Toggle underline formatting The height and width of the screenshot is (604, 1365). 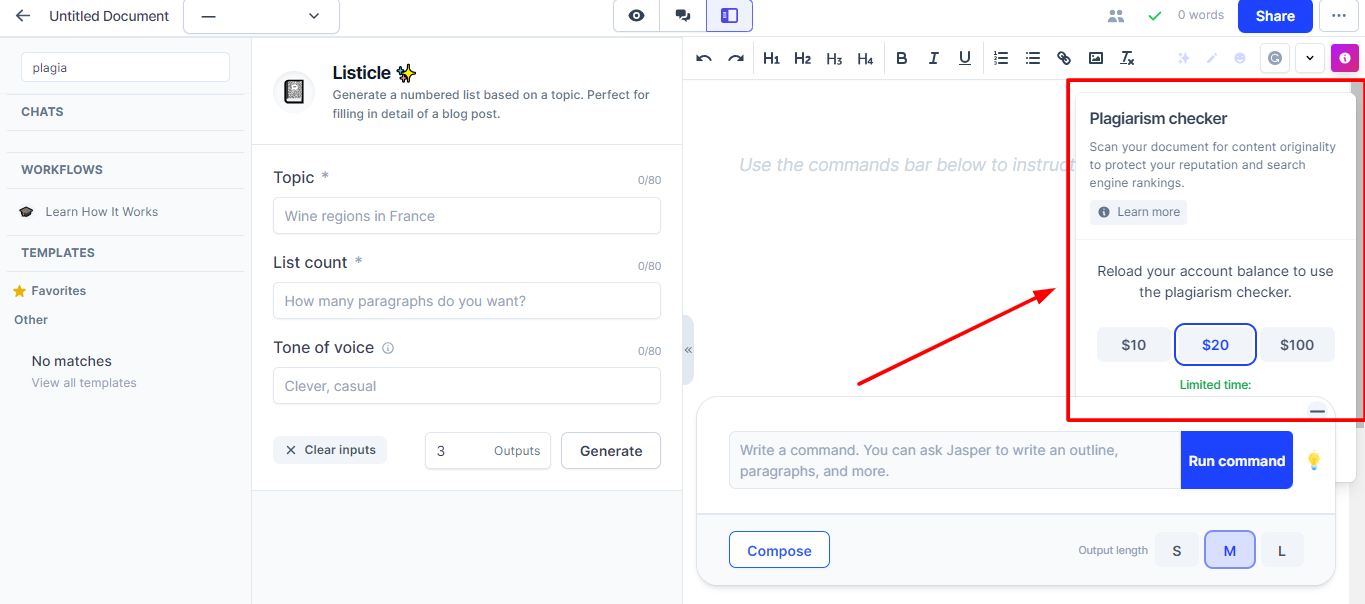pos(965,58)
